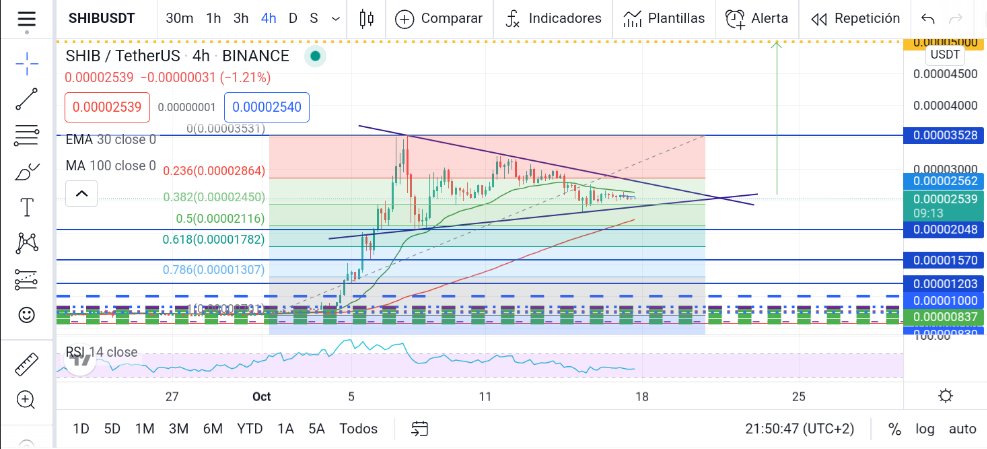This screenshot has width=987, height=449.
Task: Open timezone menu at 21:50:47 (UTC+2)
Action: [800, 429]
